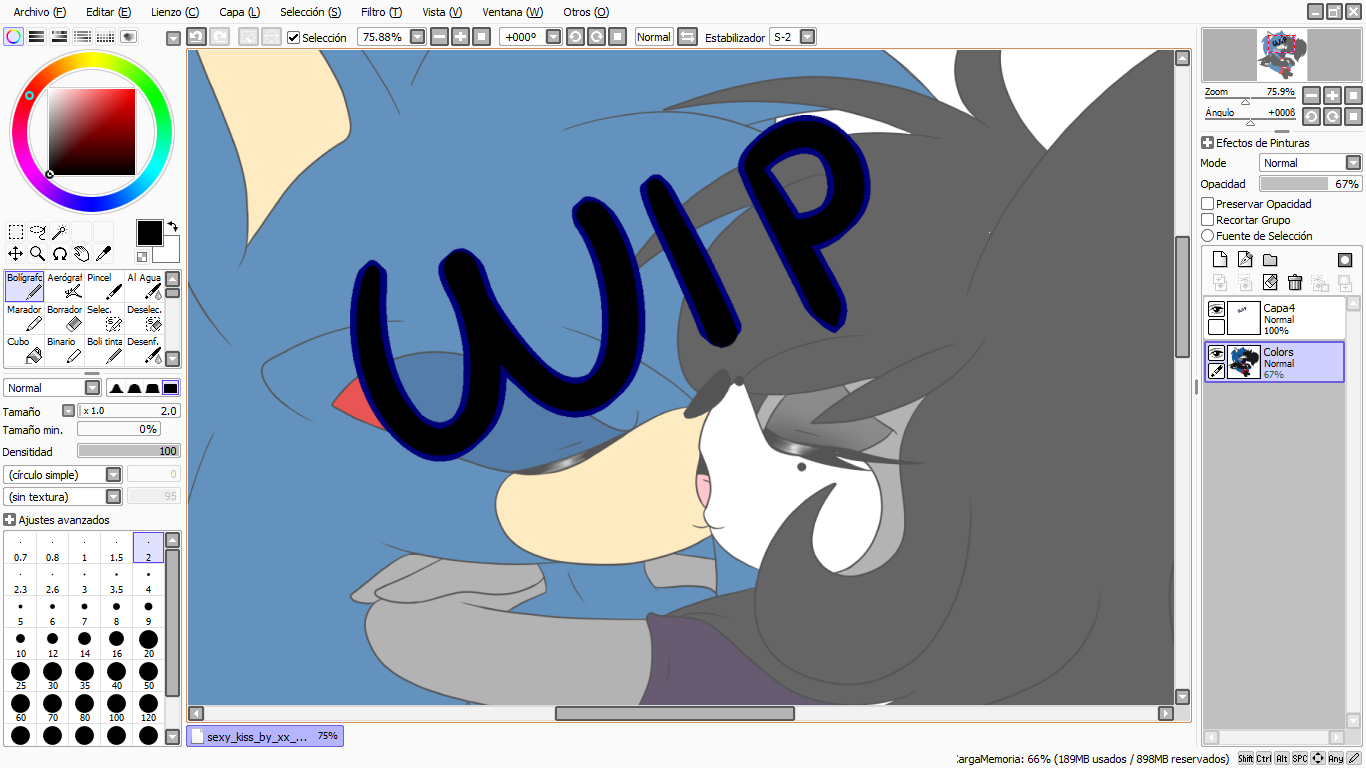
Task: Choose the Cubo bucket fill tool
Action: 24,350
